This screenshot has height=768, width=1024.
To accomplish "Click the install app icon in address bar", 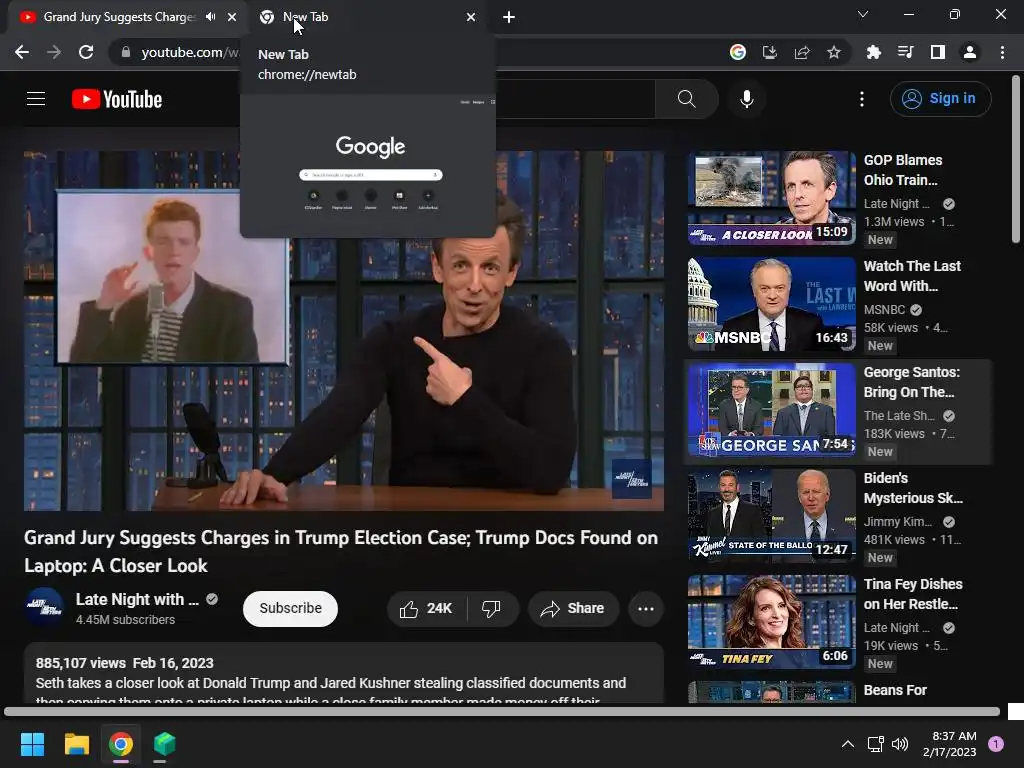I will pos(770,52).
